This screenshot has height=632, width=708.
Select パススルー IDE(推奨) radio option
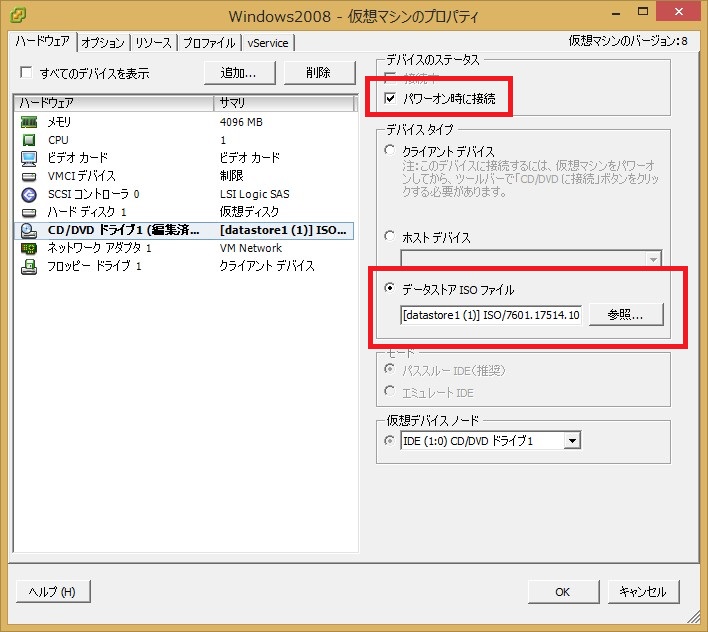(x=390, y=369)
